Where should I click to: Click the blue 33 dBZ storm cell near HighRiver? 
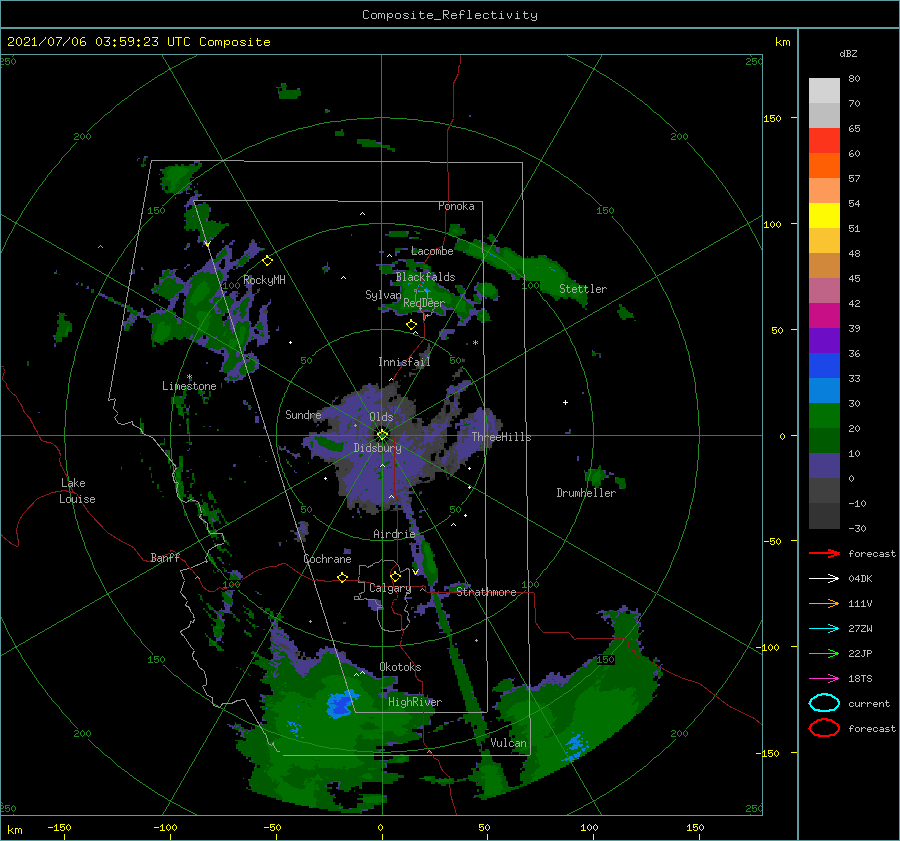pos(340,704)
